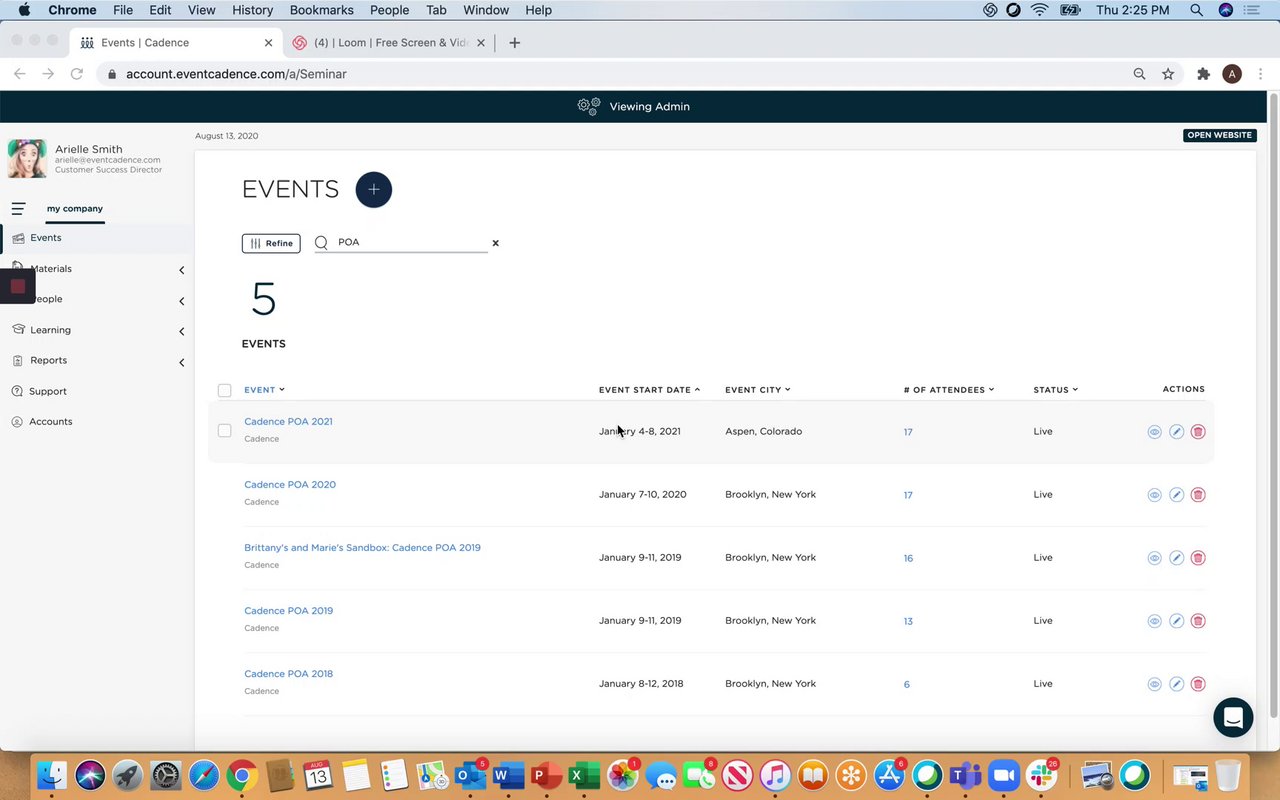Click the address bar URL
The height and width of the screenshot is (800, 1280).
point(236,74)
